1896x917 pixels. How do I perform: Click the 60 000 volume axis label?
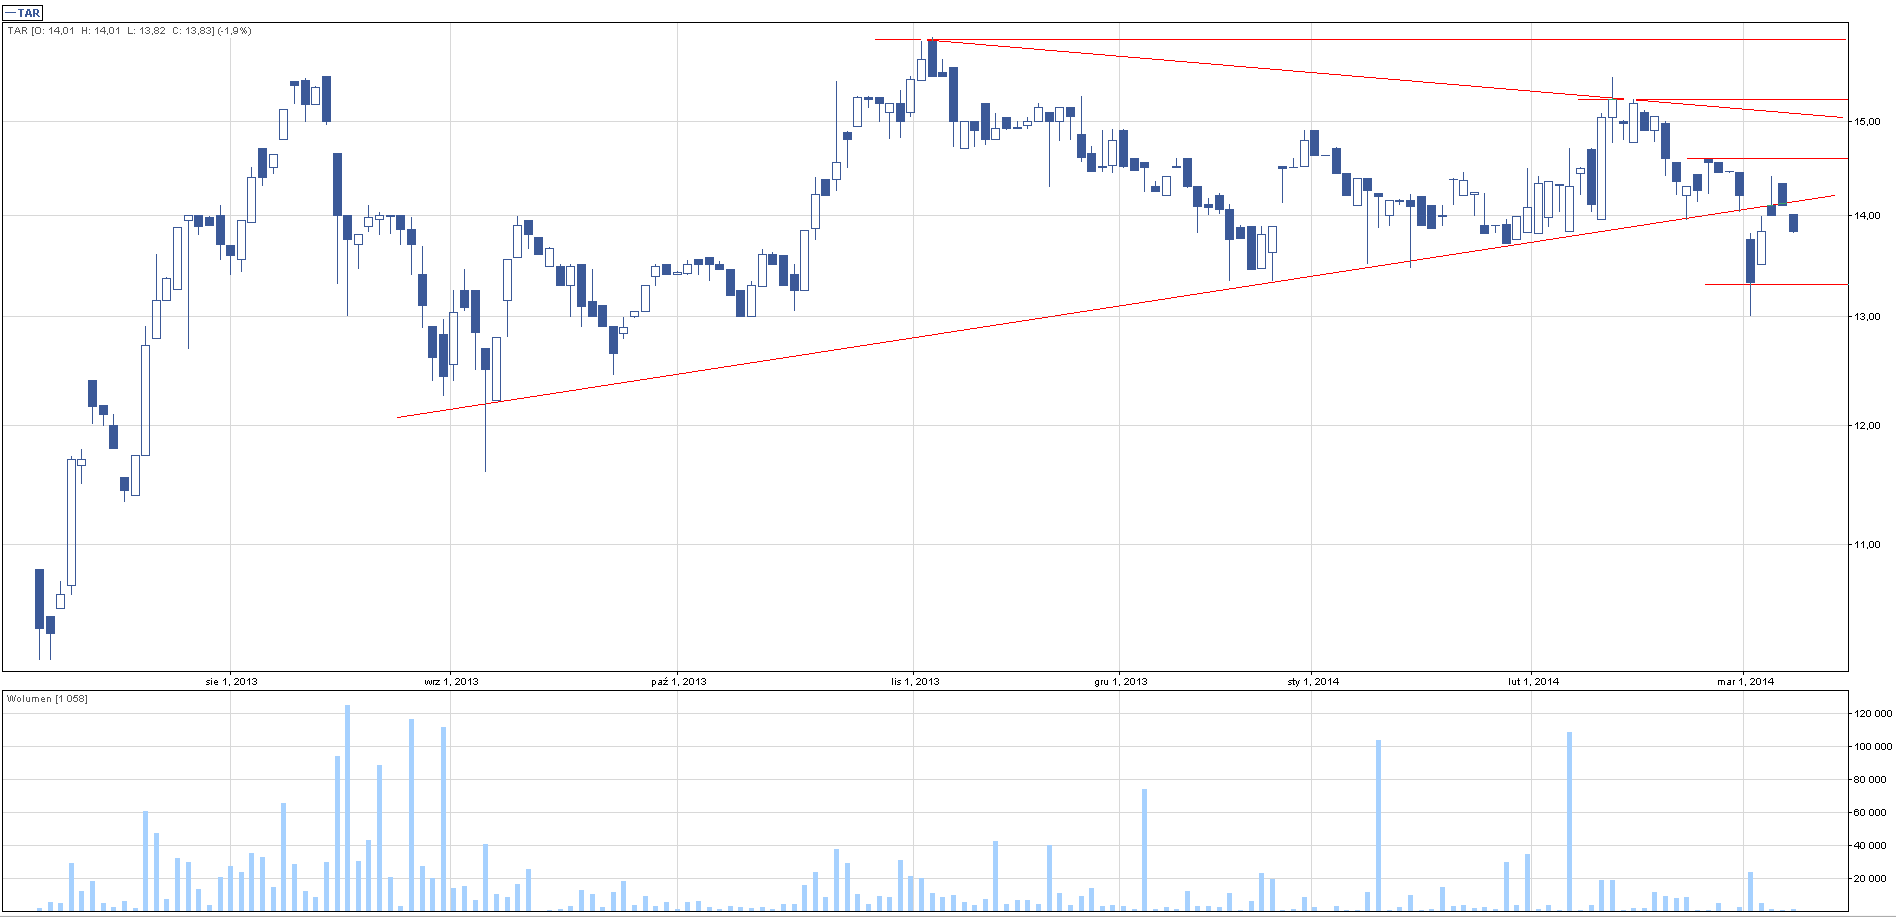(x=1871, y=813)
